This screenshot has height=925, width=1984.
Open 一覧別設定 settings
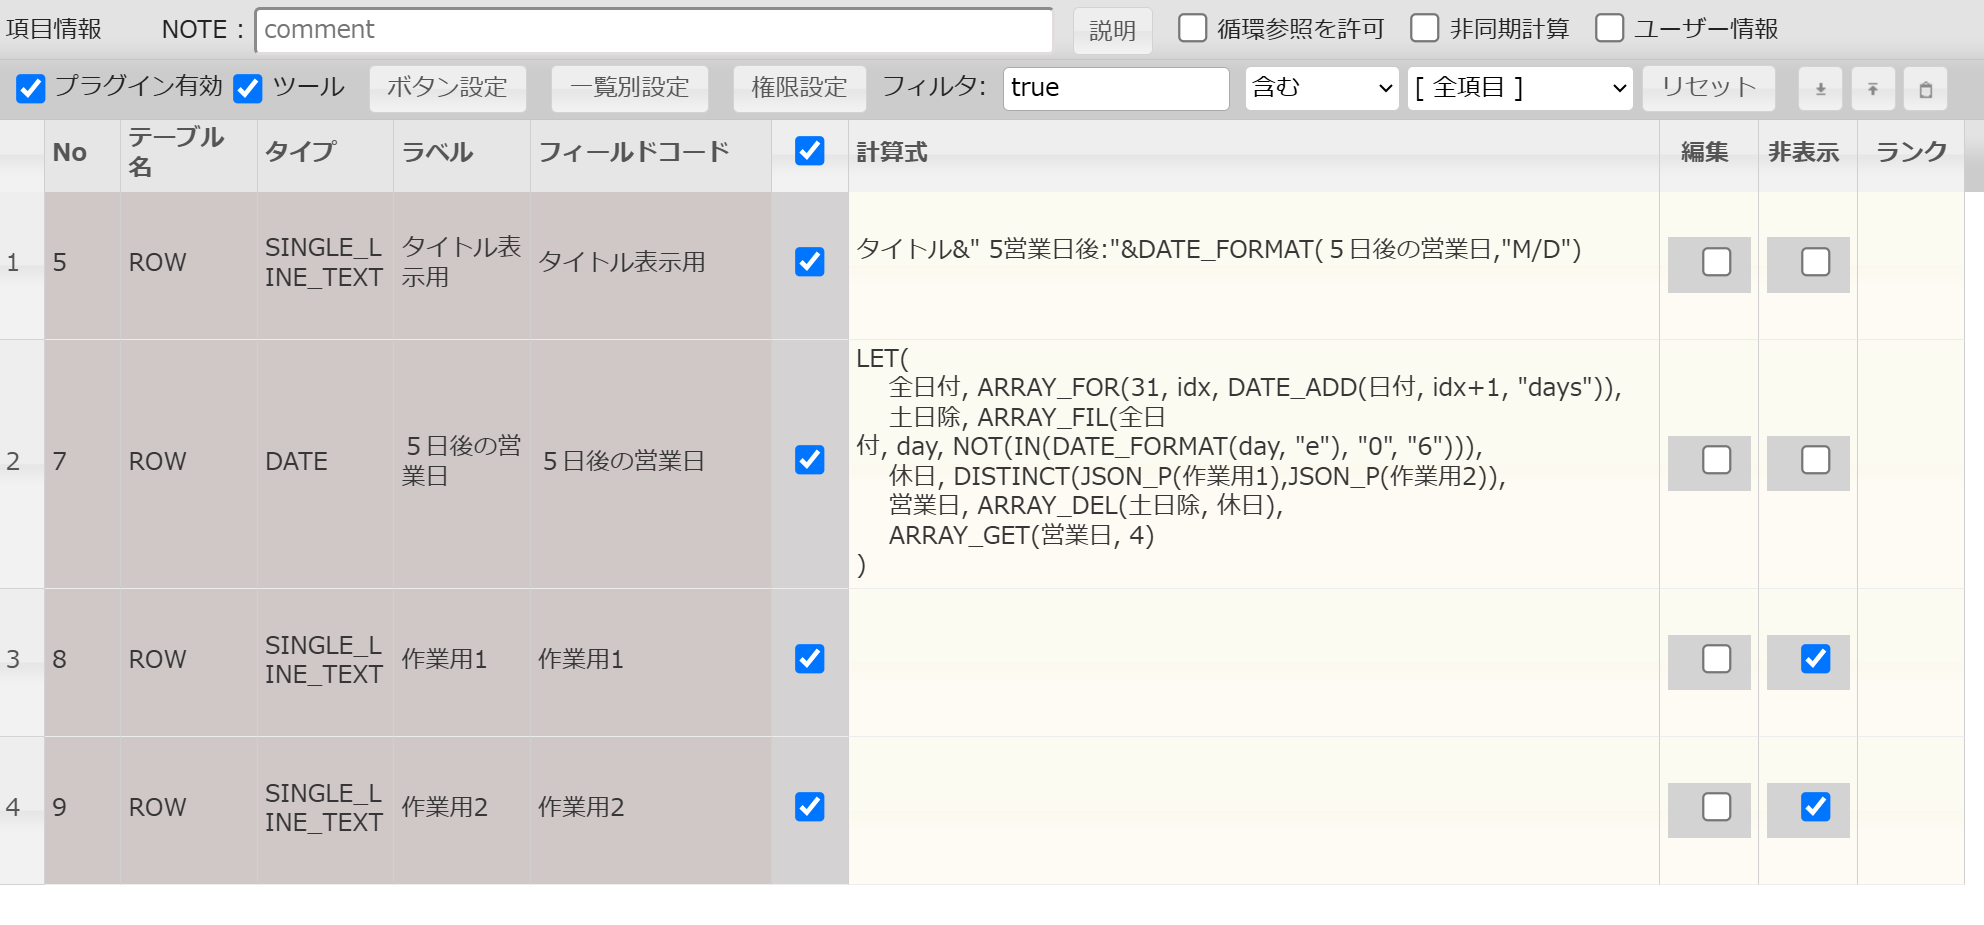point(630,88)
